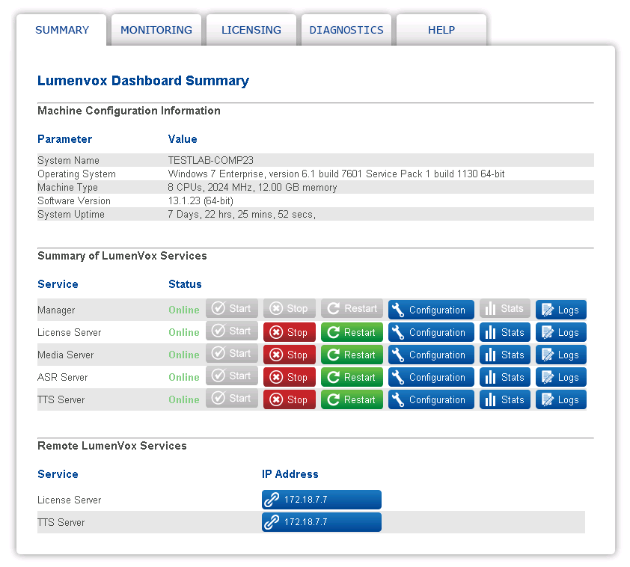
Task: Open TTS Server Logs
Action: click(x=561, y=400)
